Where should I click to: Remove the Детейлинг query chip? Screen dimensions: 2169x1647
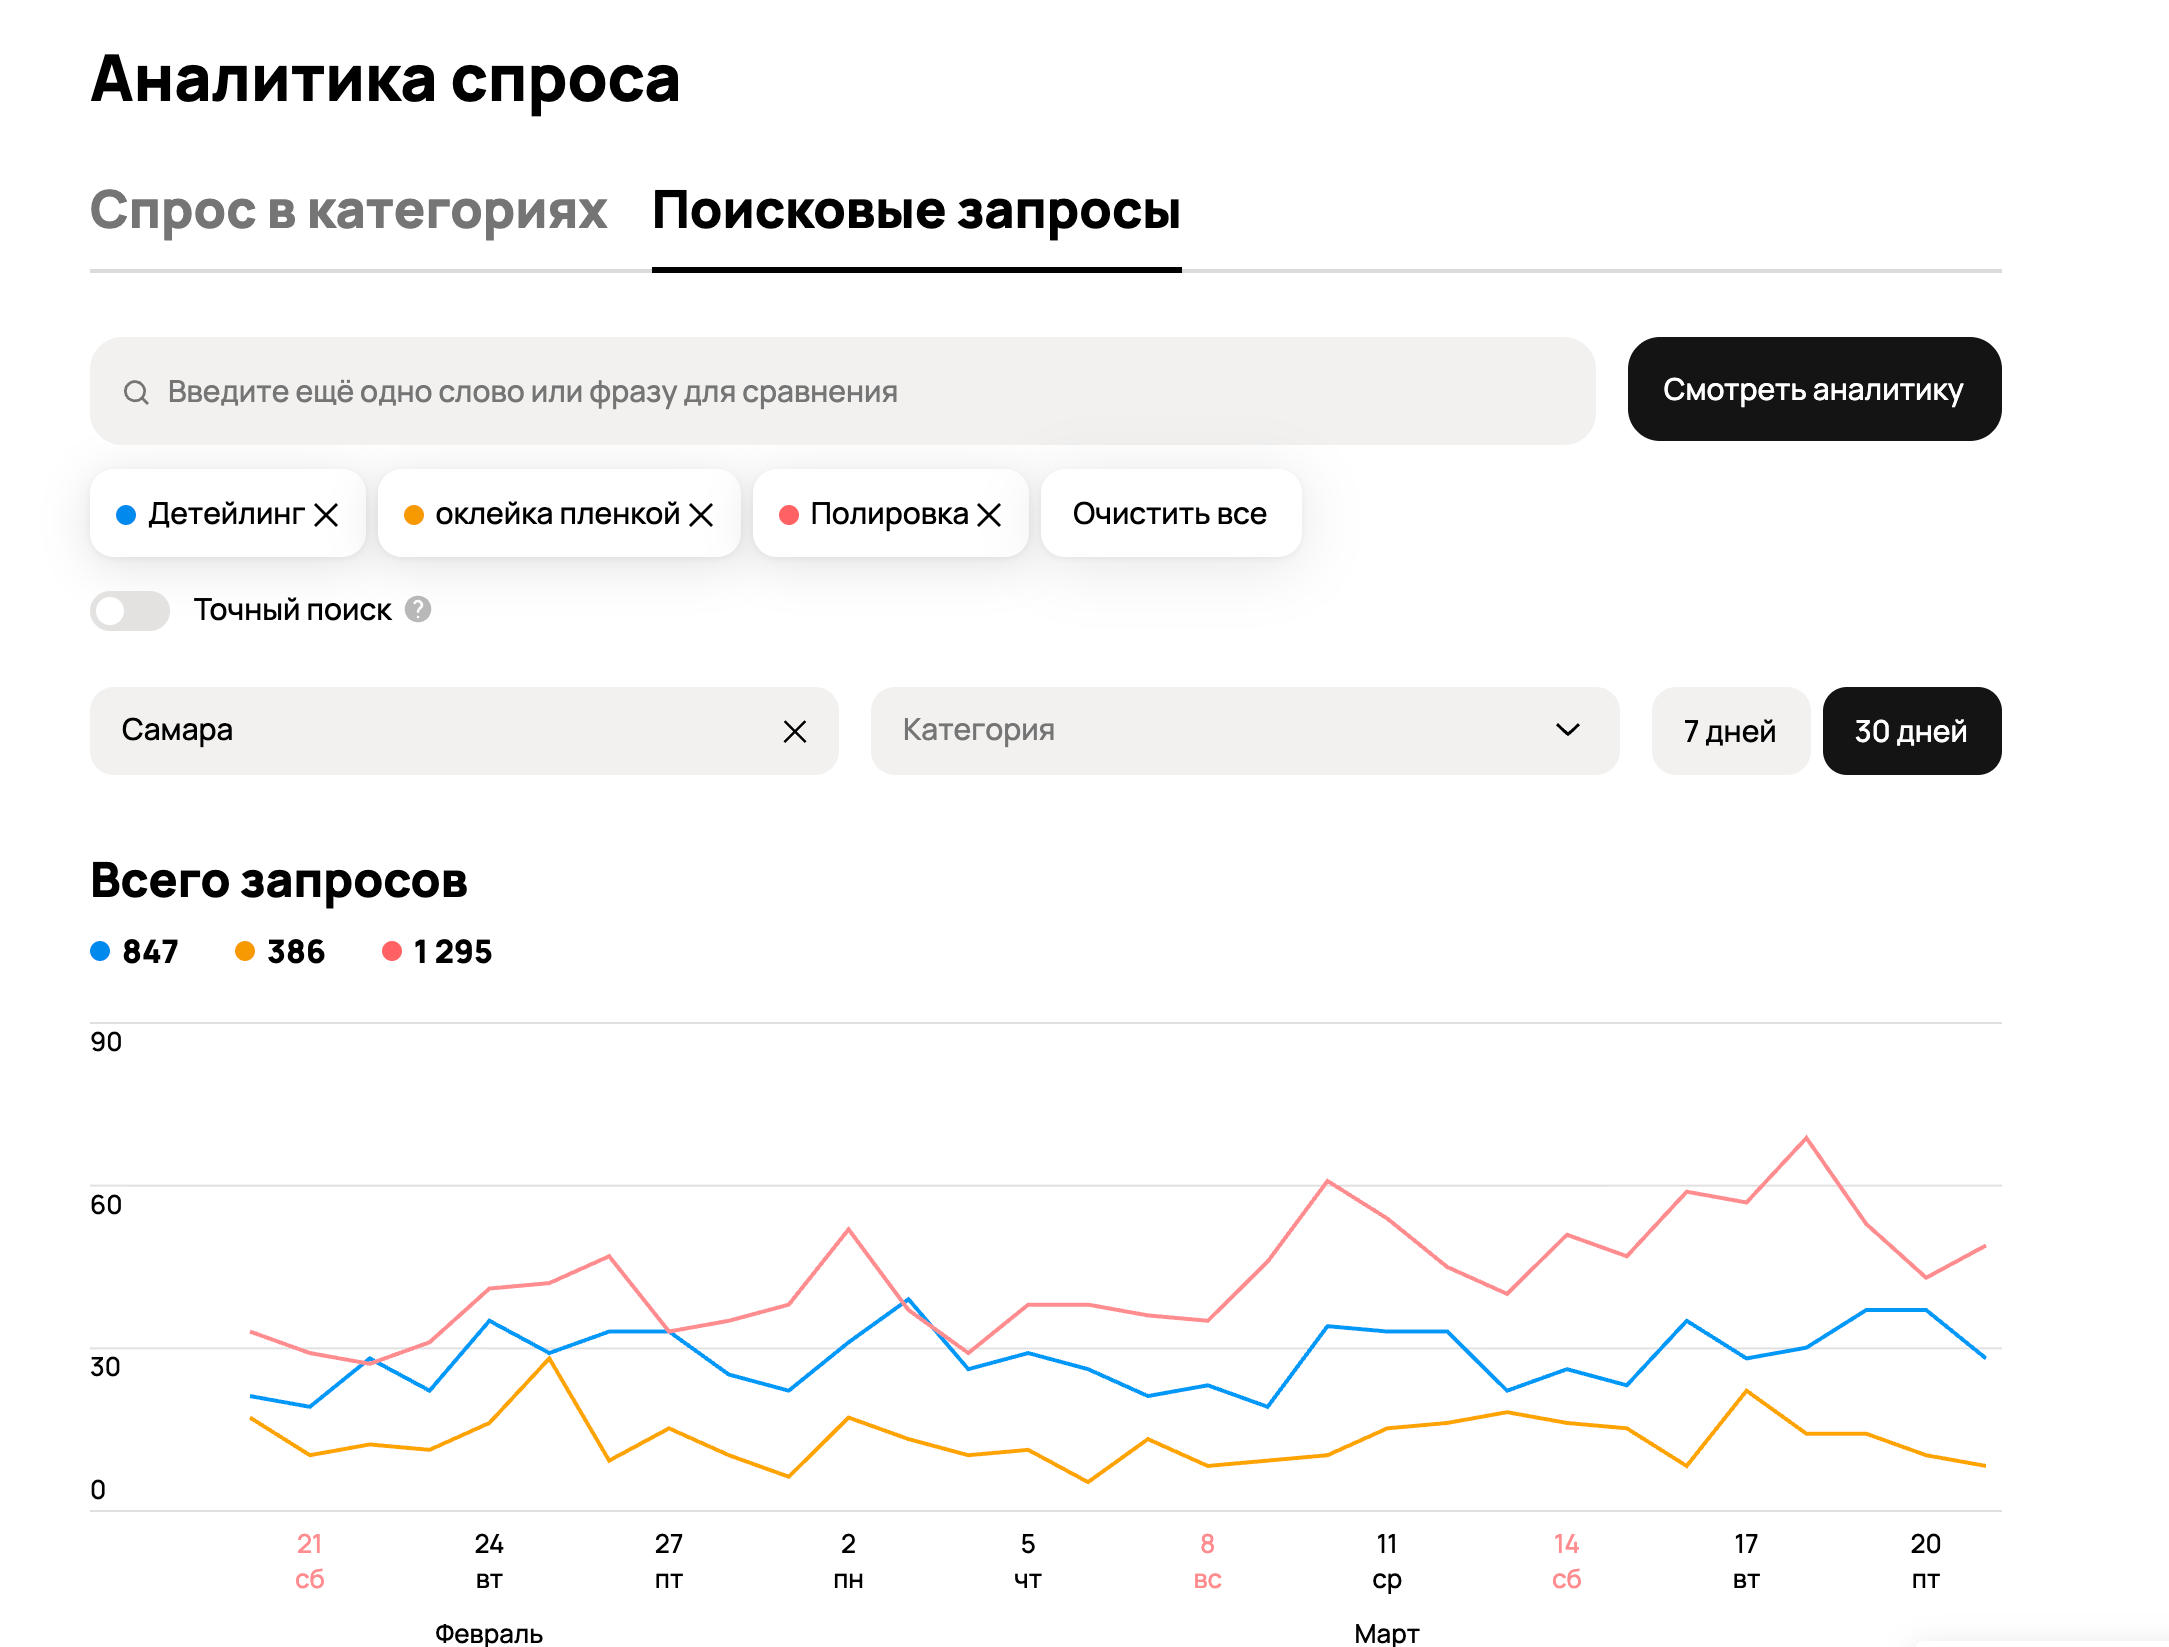coord(326,515)
